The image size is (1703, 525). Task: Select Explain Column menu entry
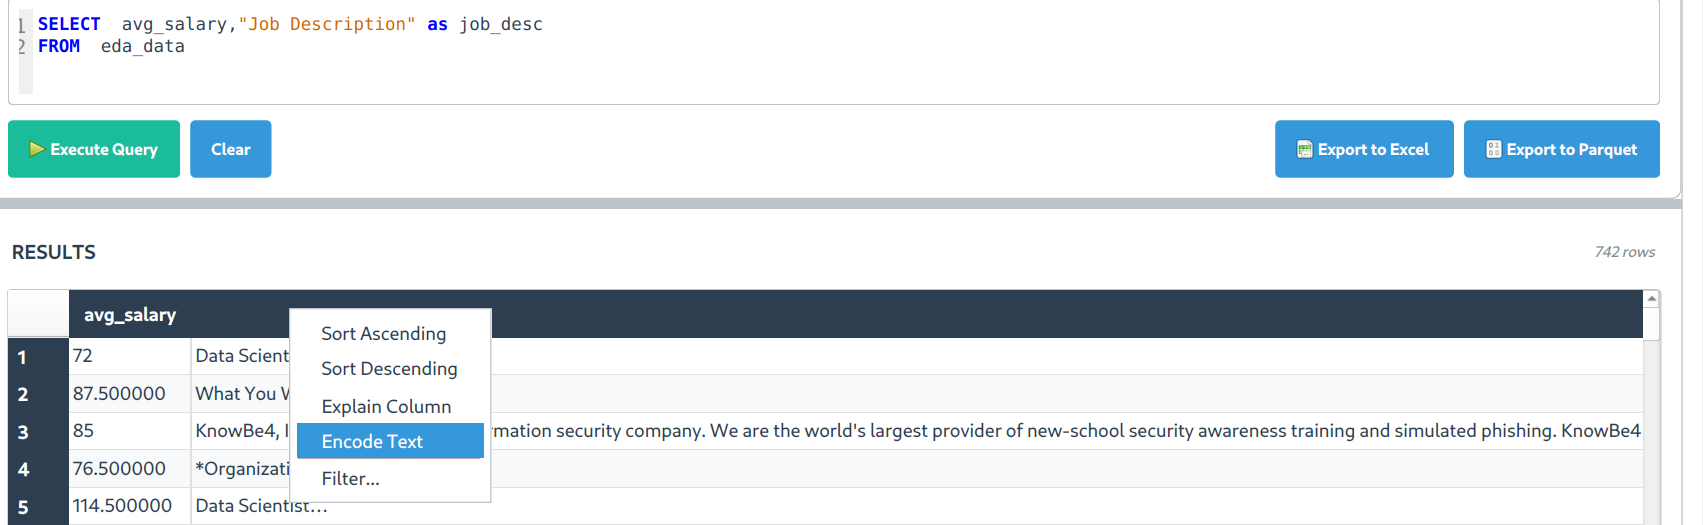click(386, 407)
